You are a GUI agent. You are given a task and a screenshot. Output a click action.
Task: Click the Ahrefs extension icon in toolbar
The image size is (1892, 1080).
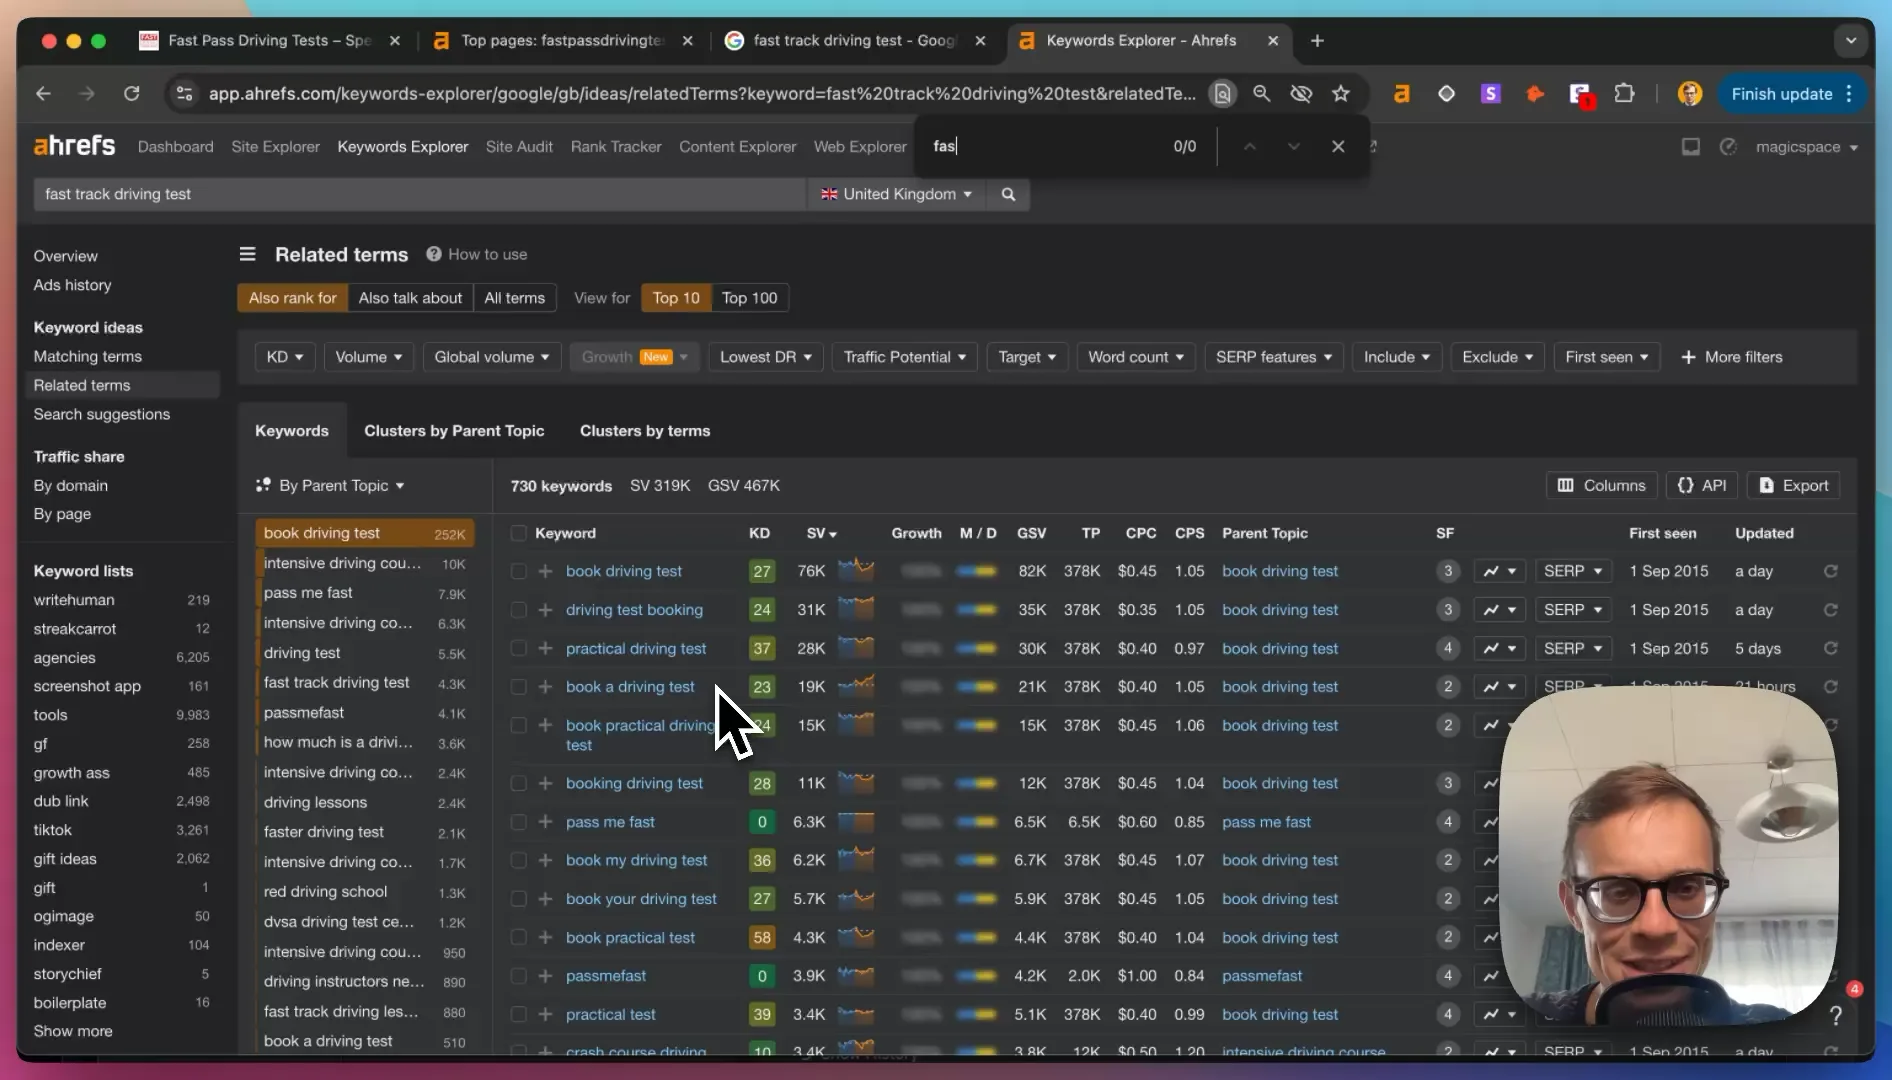pos(1401,93)
